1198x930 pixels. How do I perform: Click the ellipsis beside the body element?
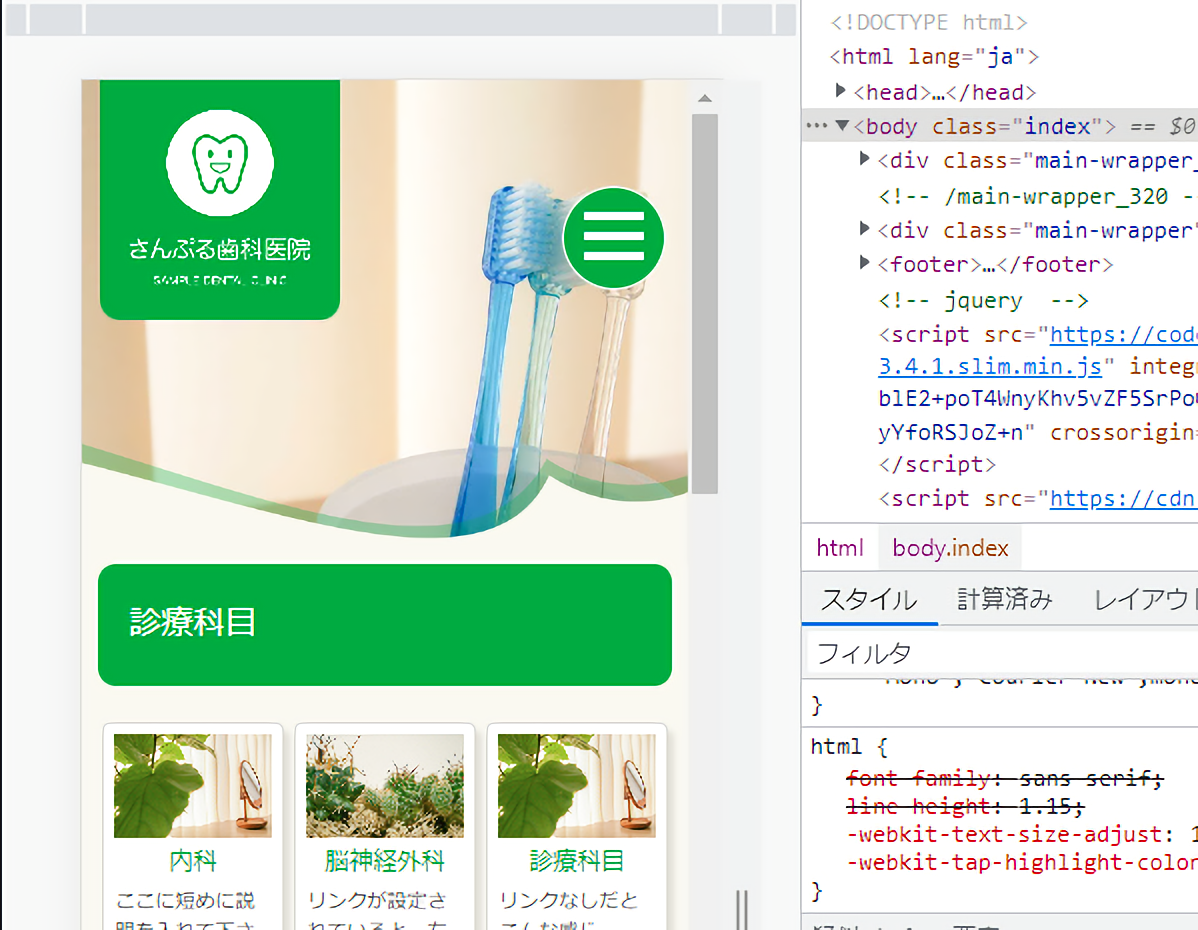816,126
